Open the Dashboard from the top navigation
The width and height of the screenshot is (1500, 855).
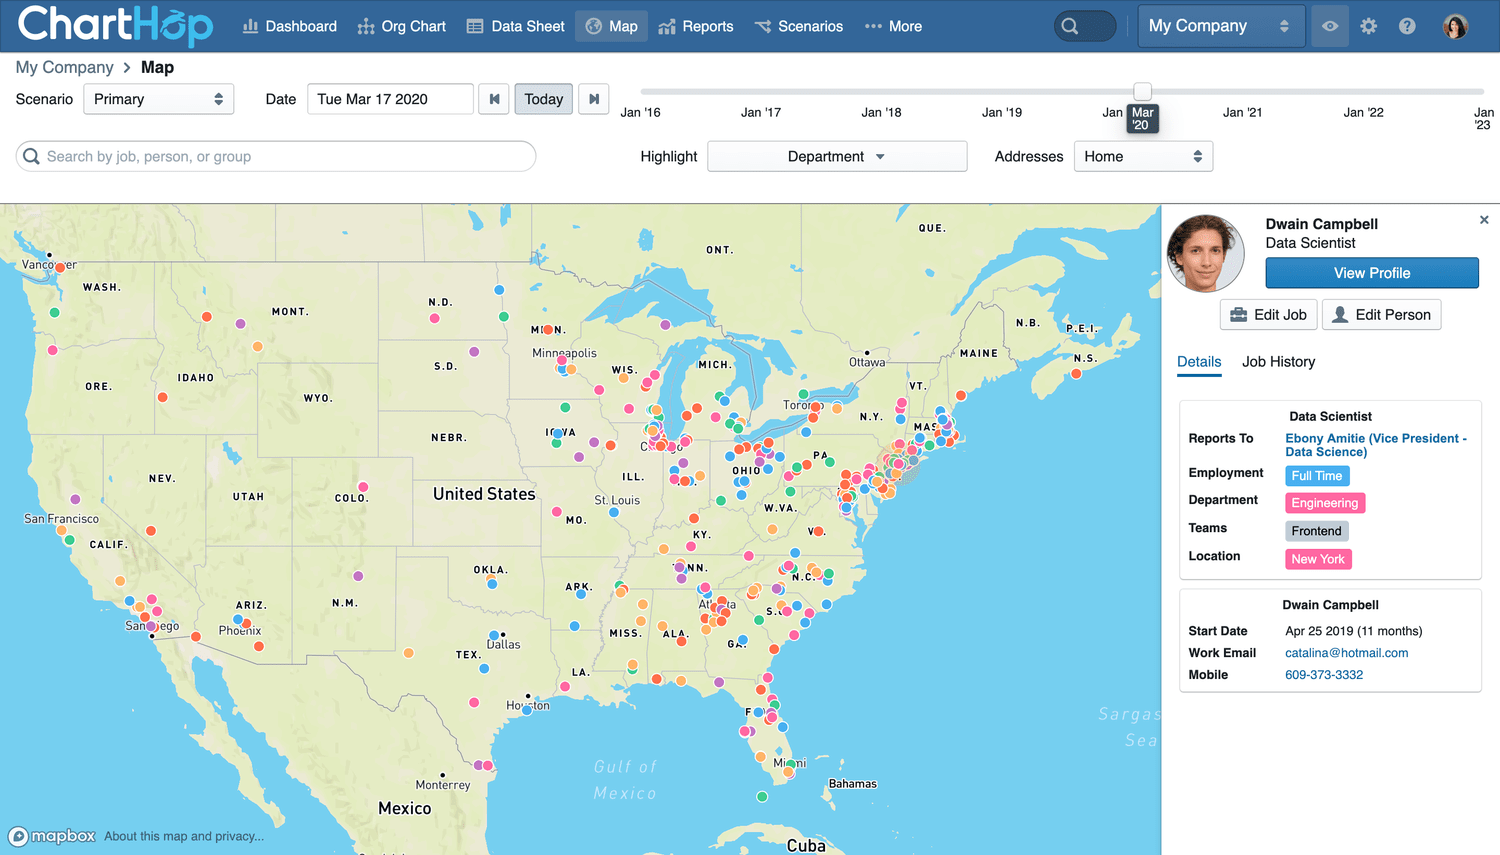289,26
